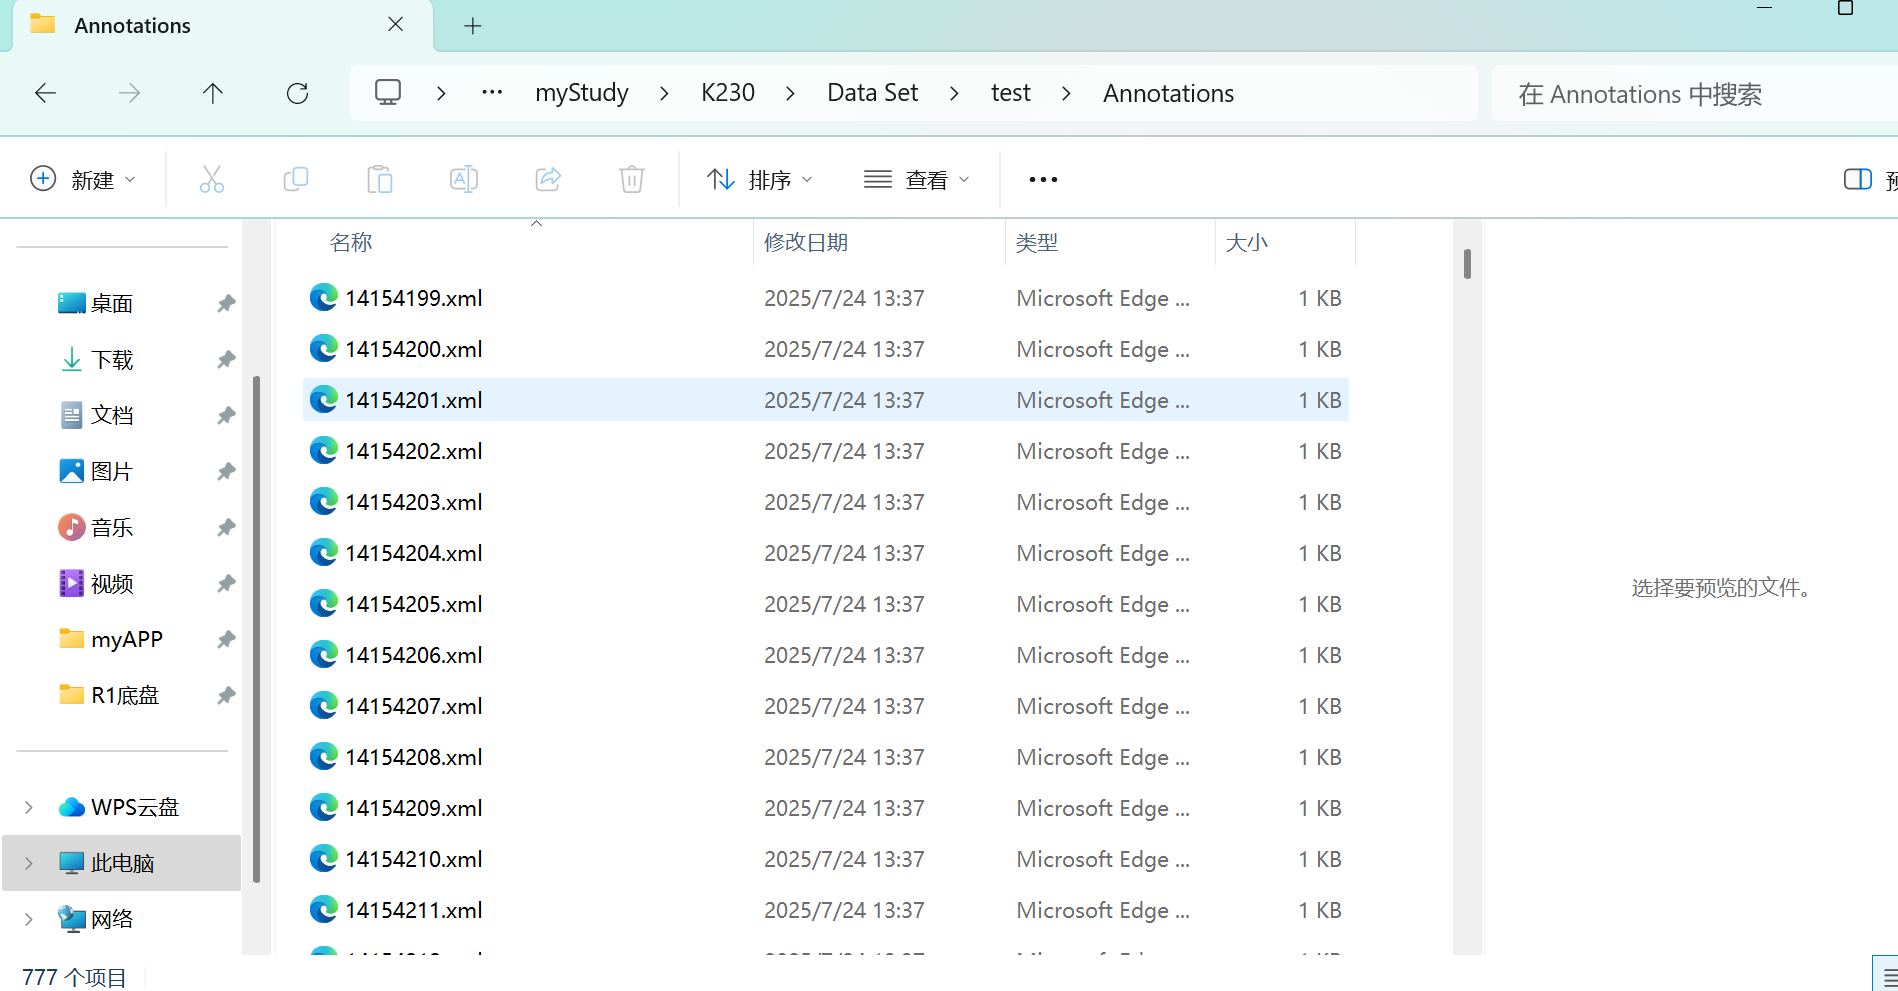
Task: Click the Share icon in toolbar
Action: (x=548, y=179)
